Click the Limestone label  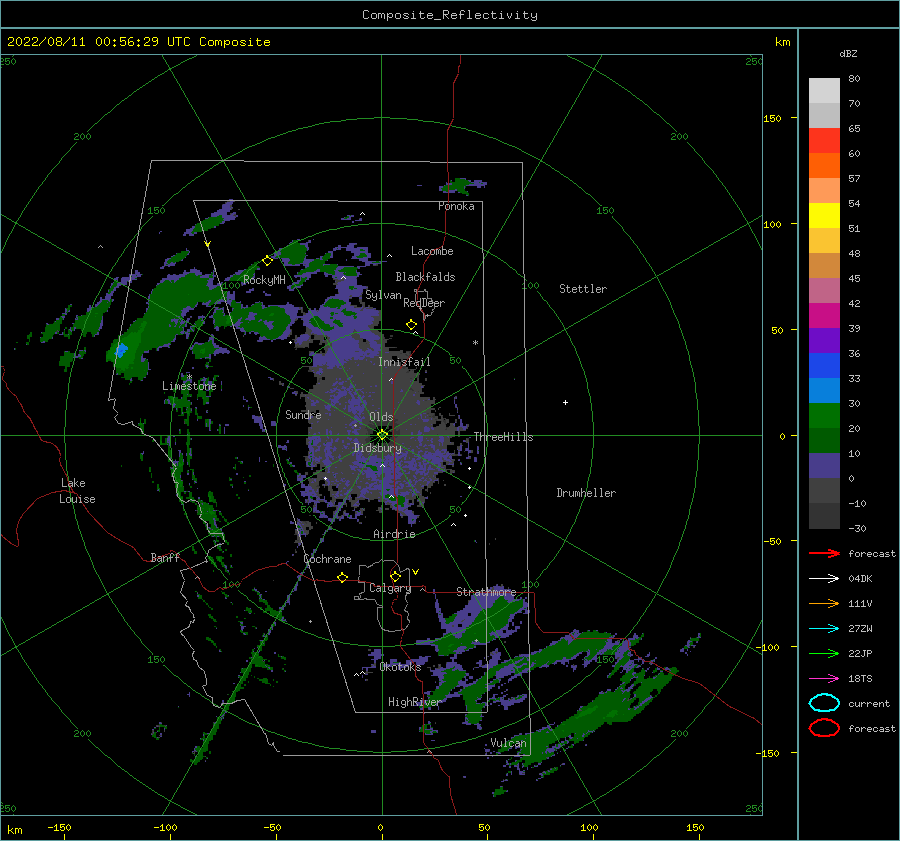coord(189,386)
